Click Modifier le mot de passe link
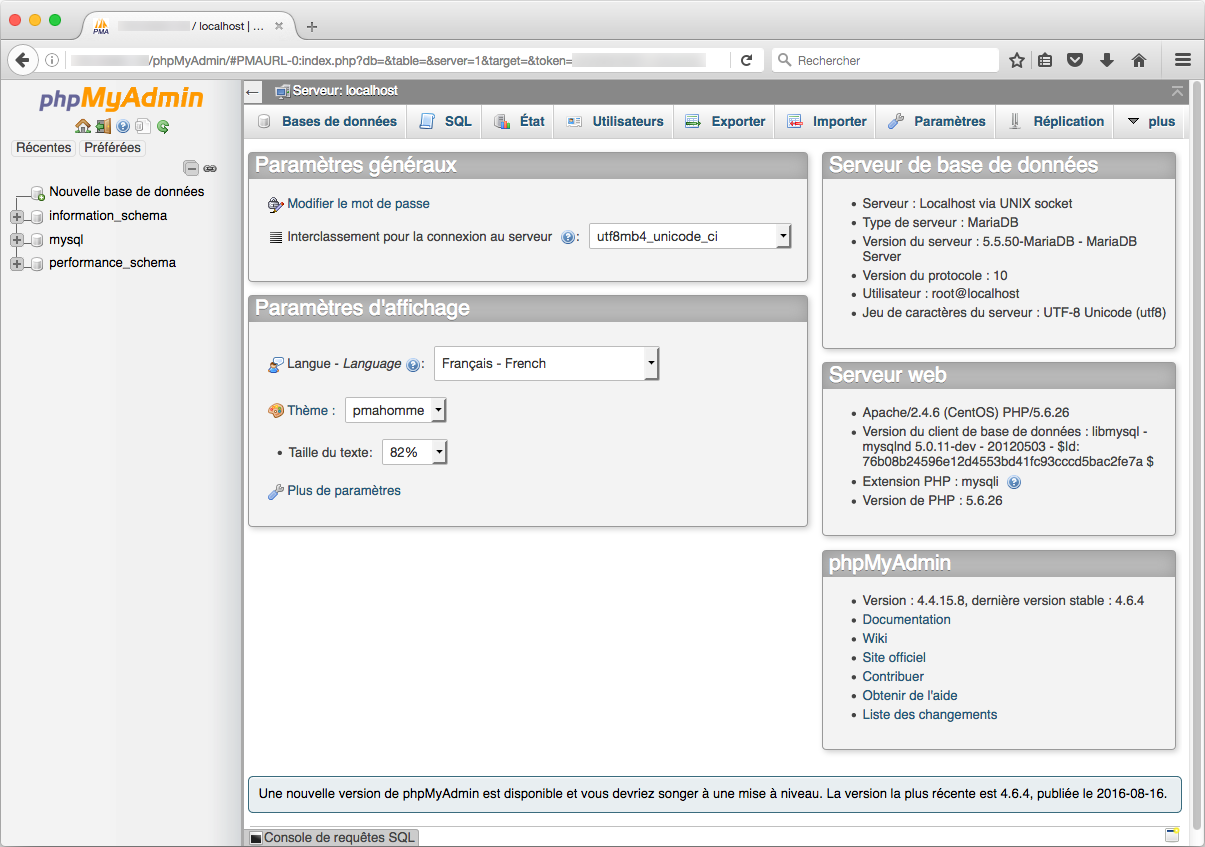 tap(358, 203)
